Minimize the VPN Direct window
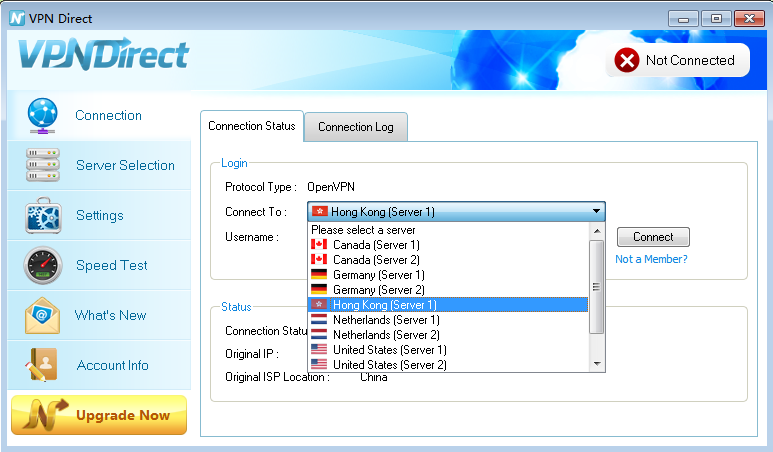 (x=683, y=19)
